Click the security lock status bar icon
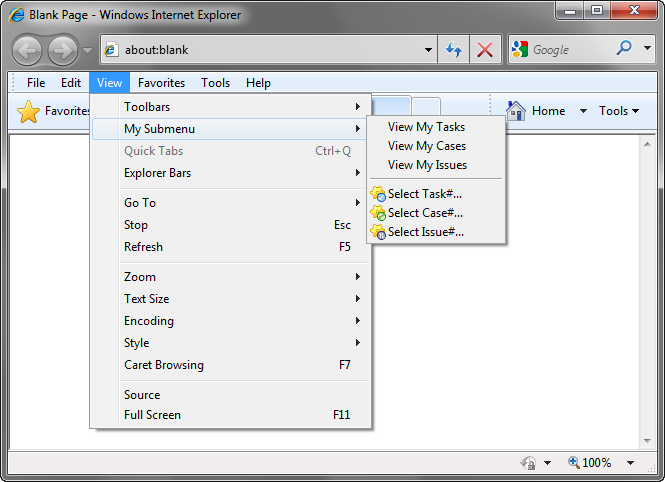Viewport: 665px width, 482px height. [528, 462]
